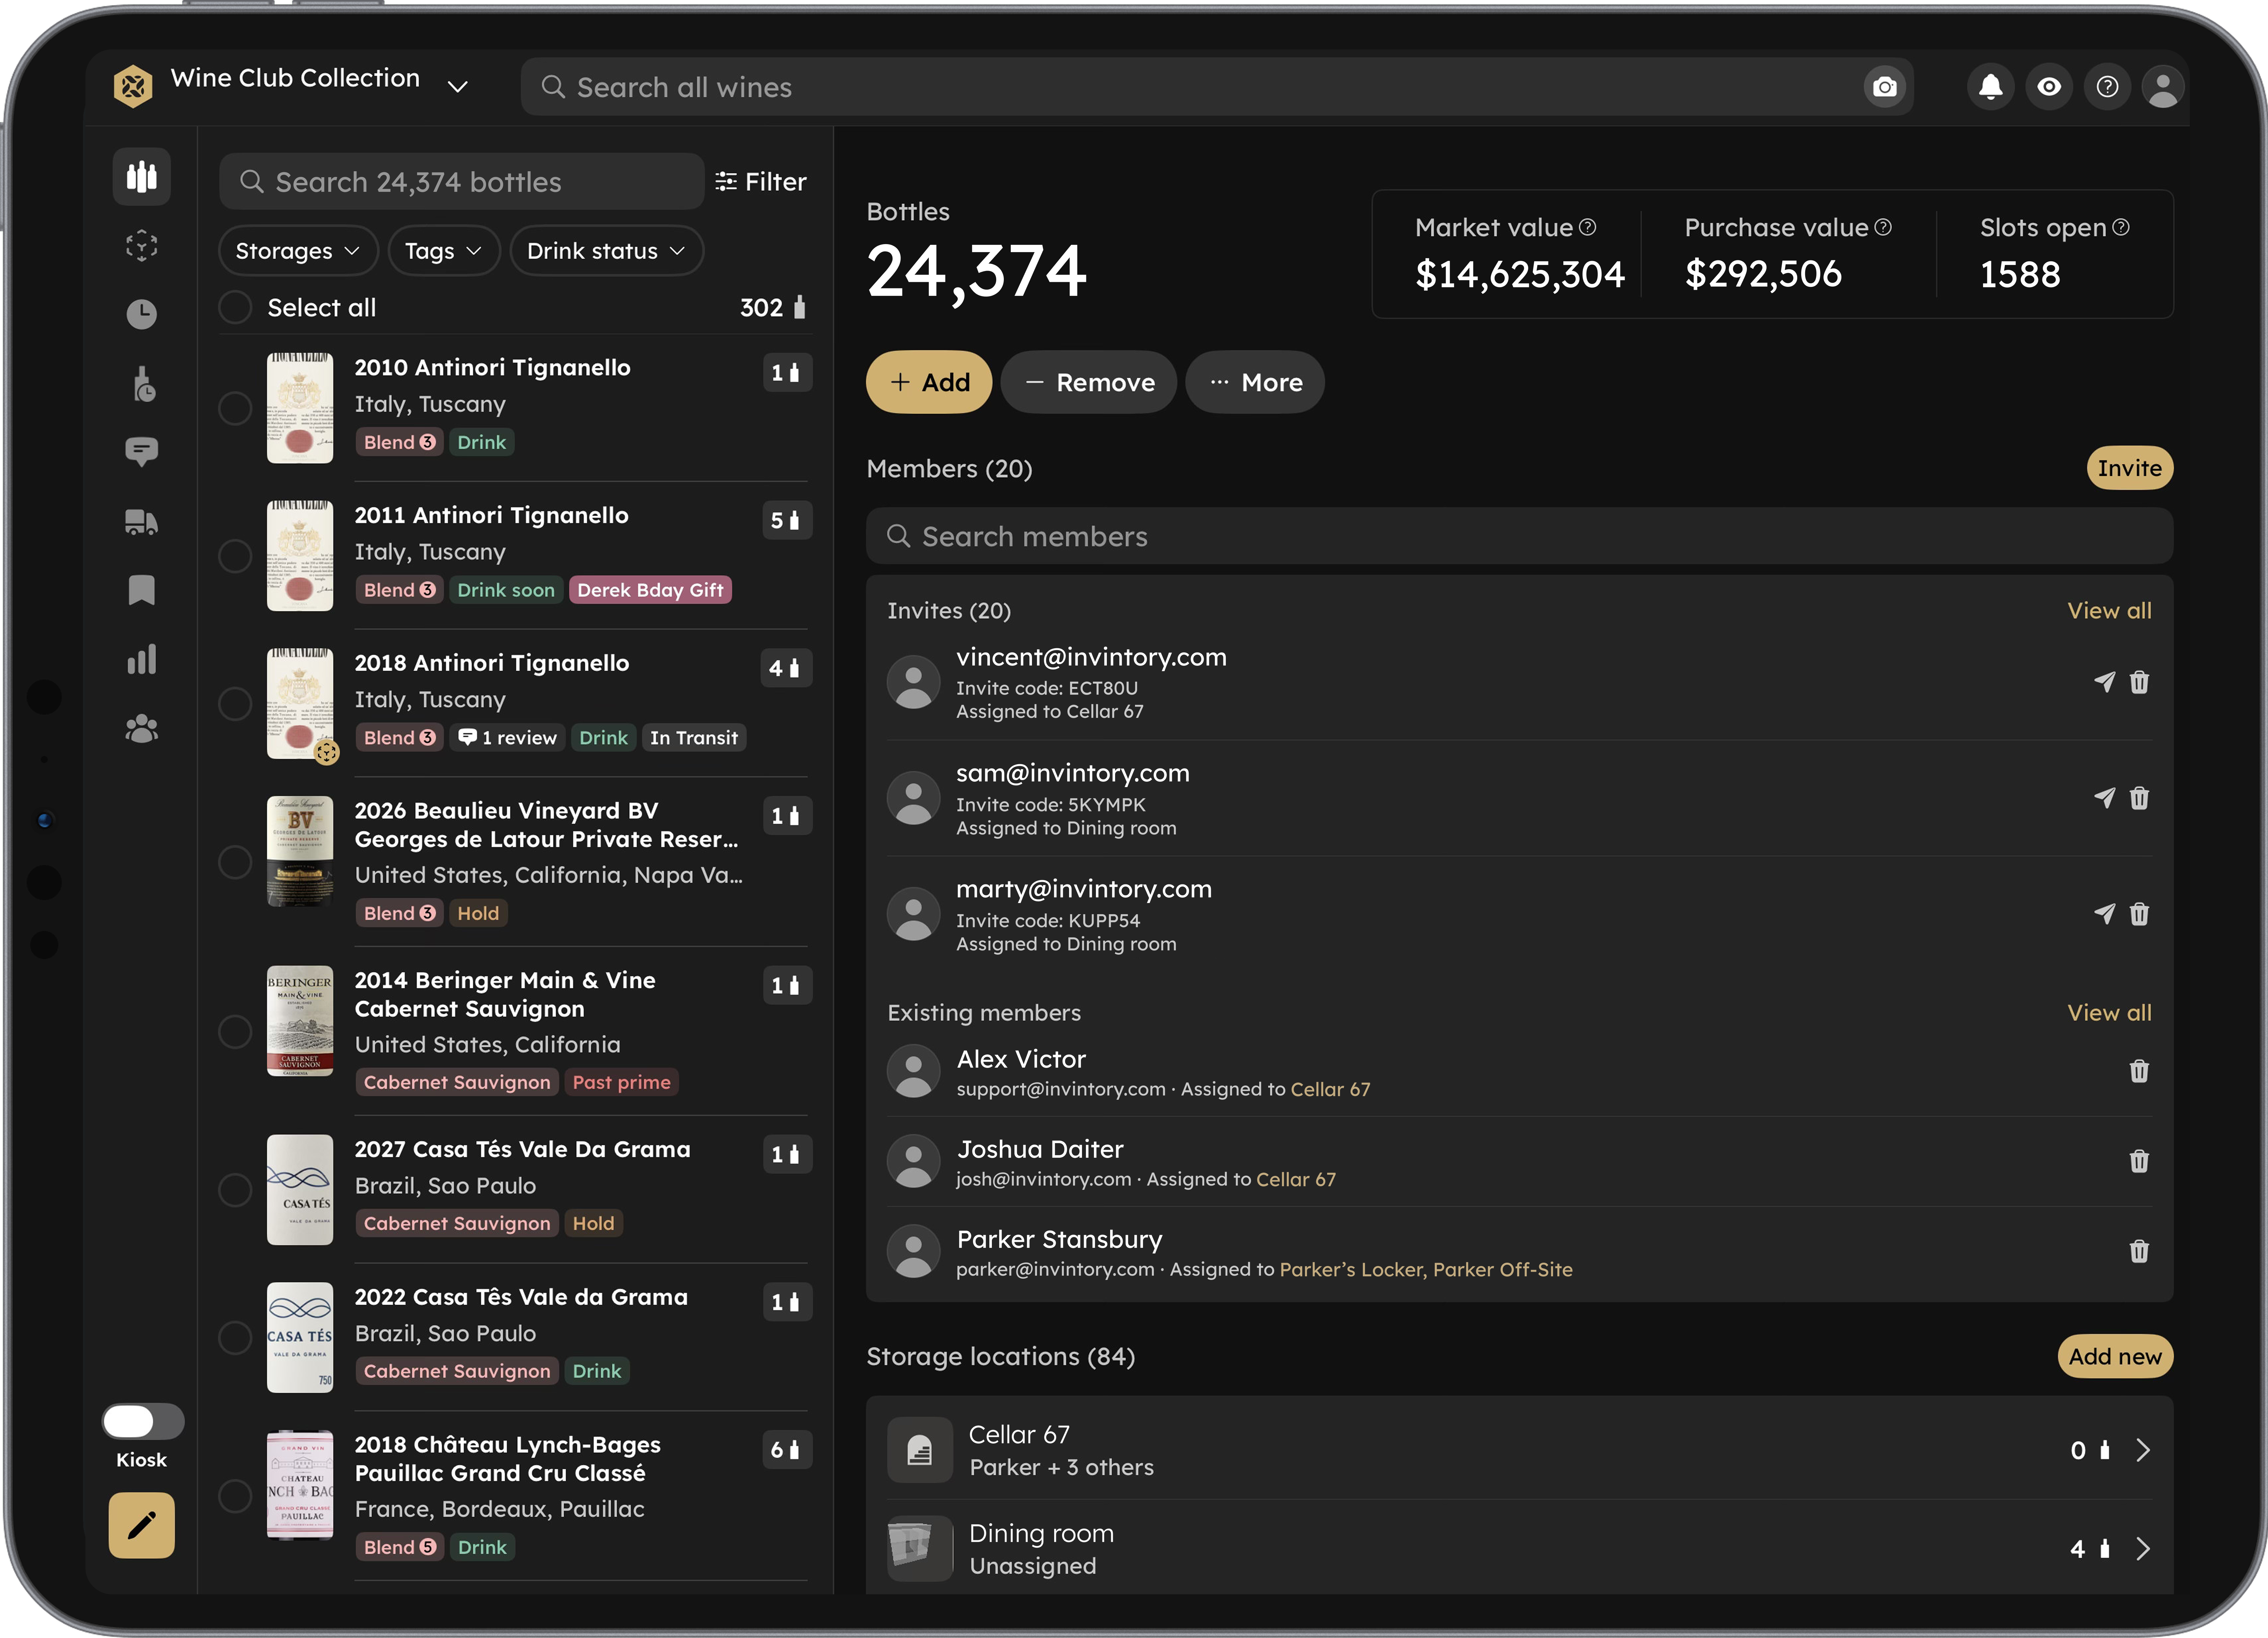The width and height of the screenshot is (2268, 1638).
Task: Open the help question mark icon
Action: click(2107, 87)
